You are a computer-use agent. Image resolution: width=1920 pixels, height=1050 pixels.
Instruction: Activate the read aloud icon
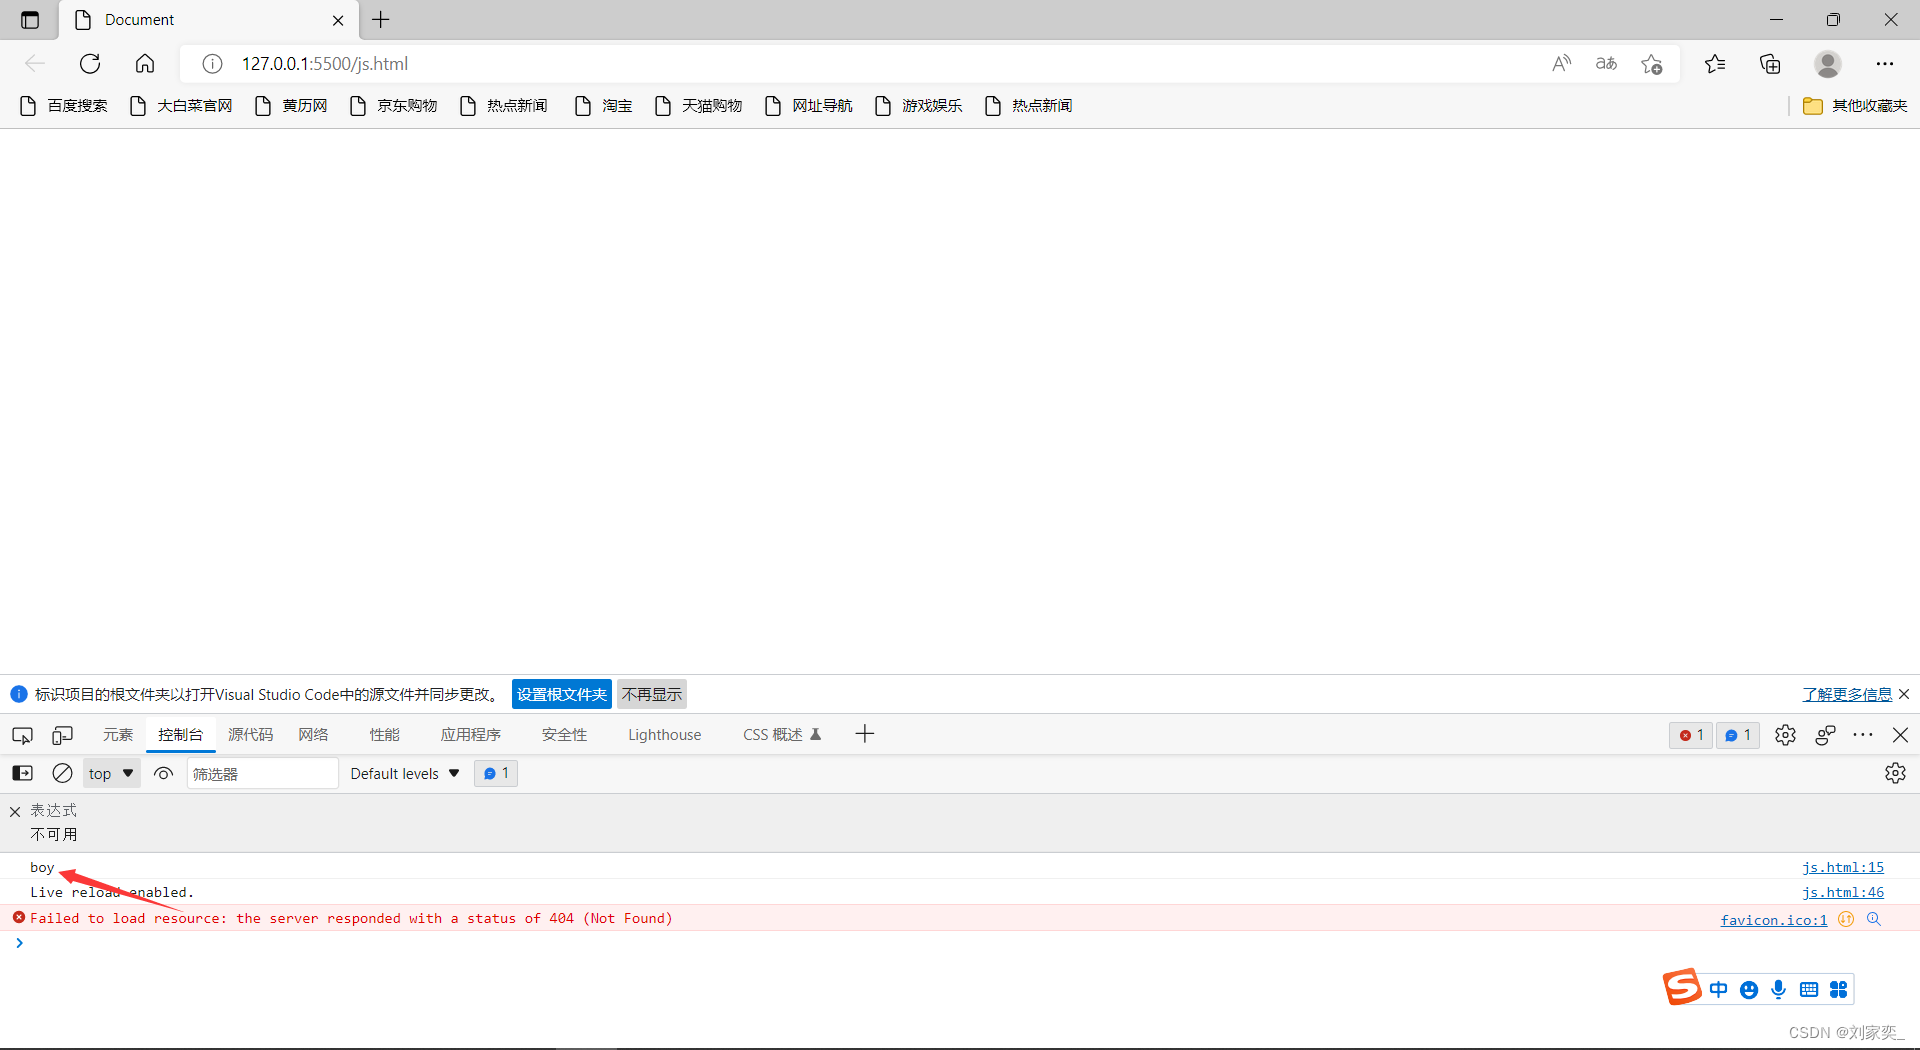[x=1561, y=64]
